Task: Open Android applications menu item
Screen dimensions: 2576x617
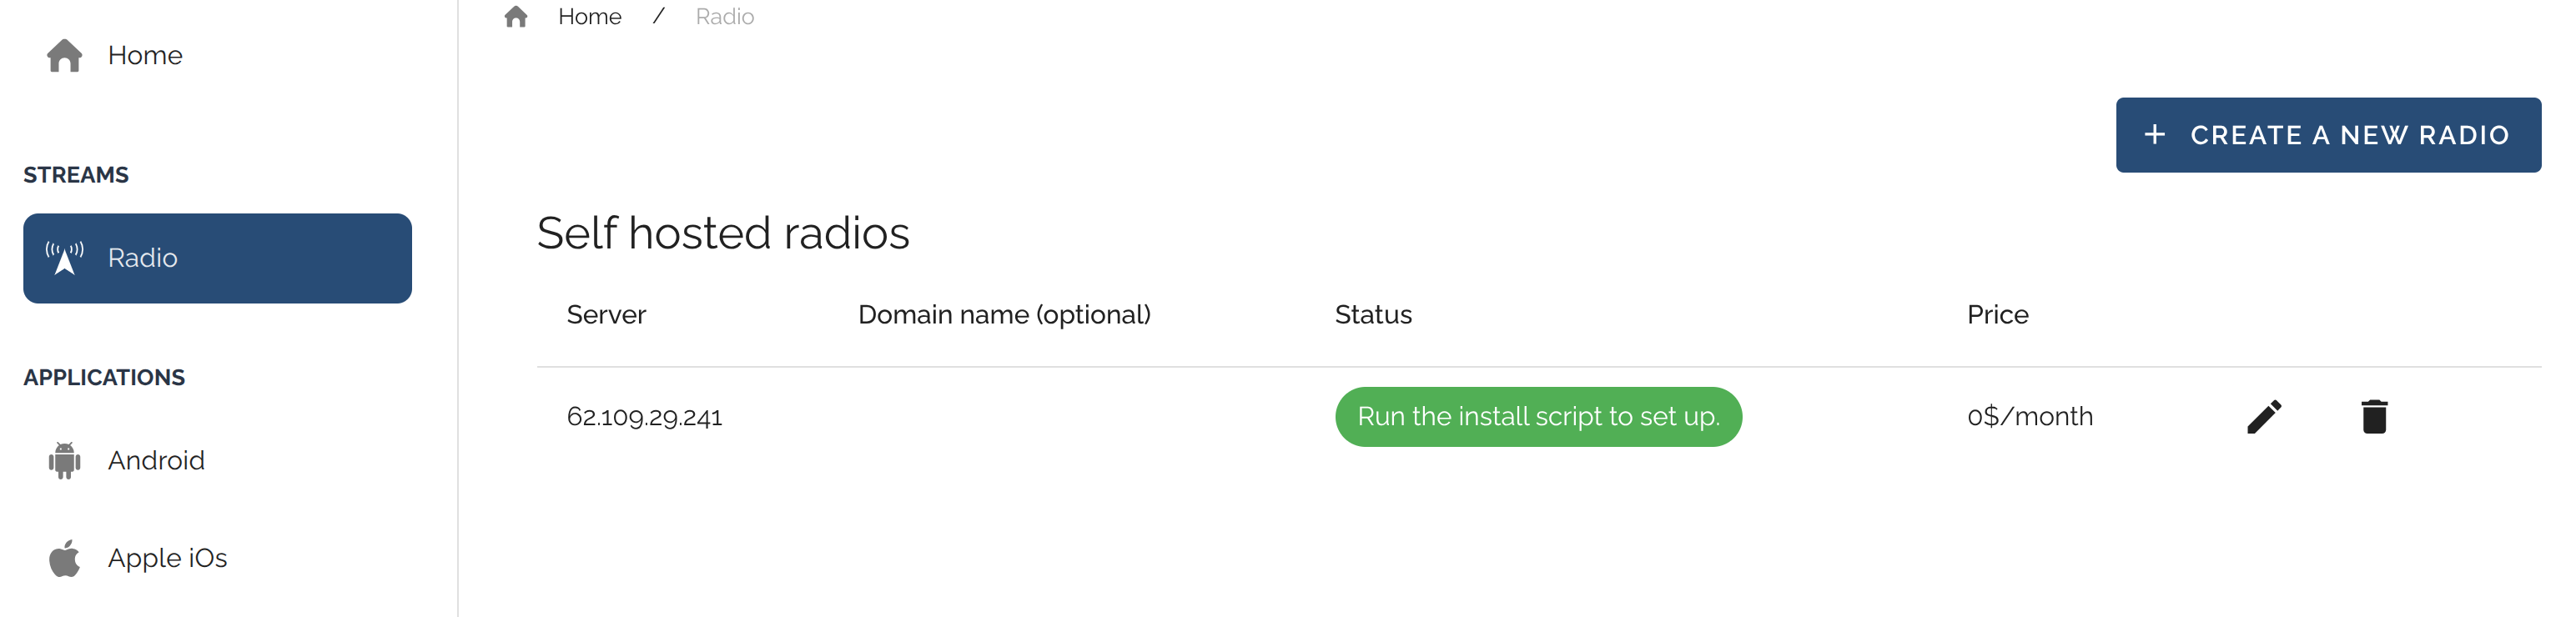Action: (x=156, y=460)
